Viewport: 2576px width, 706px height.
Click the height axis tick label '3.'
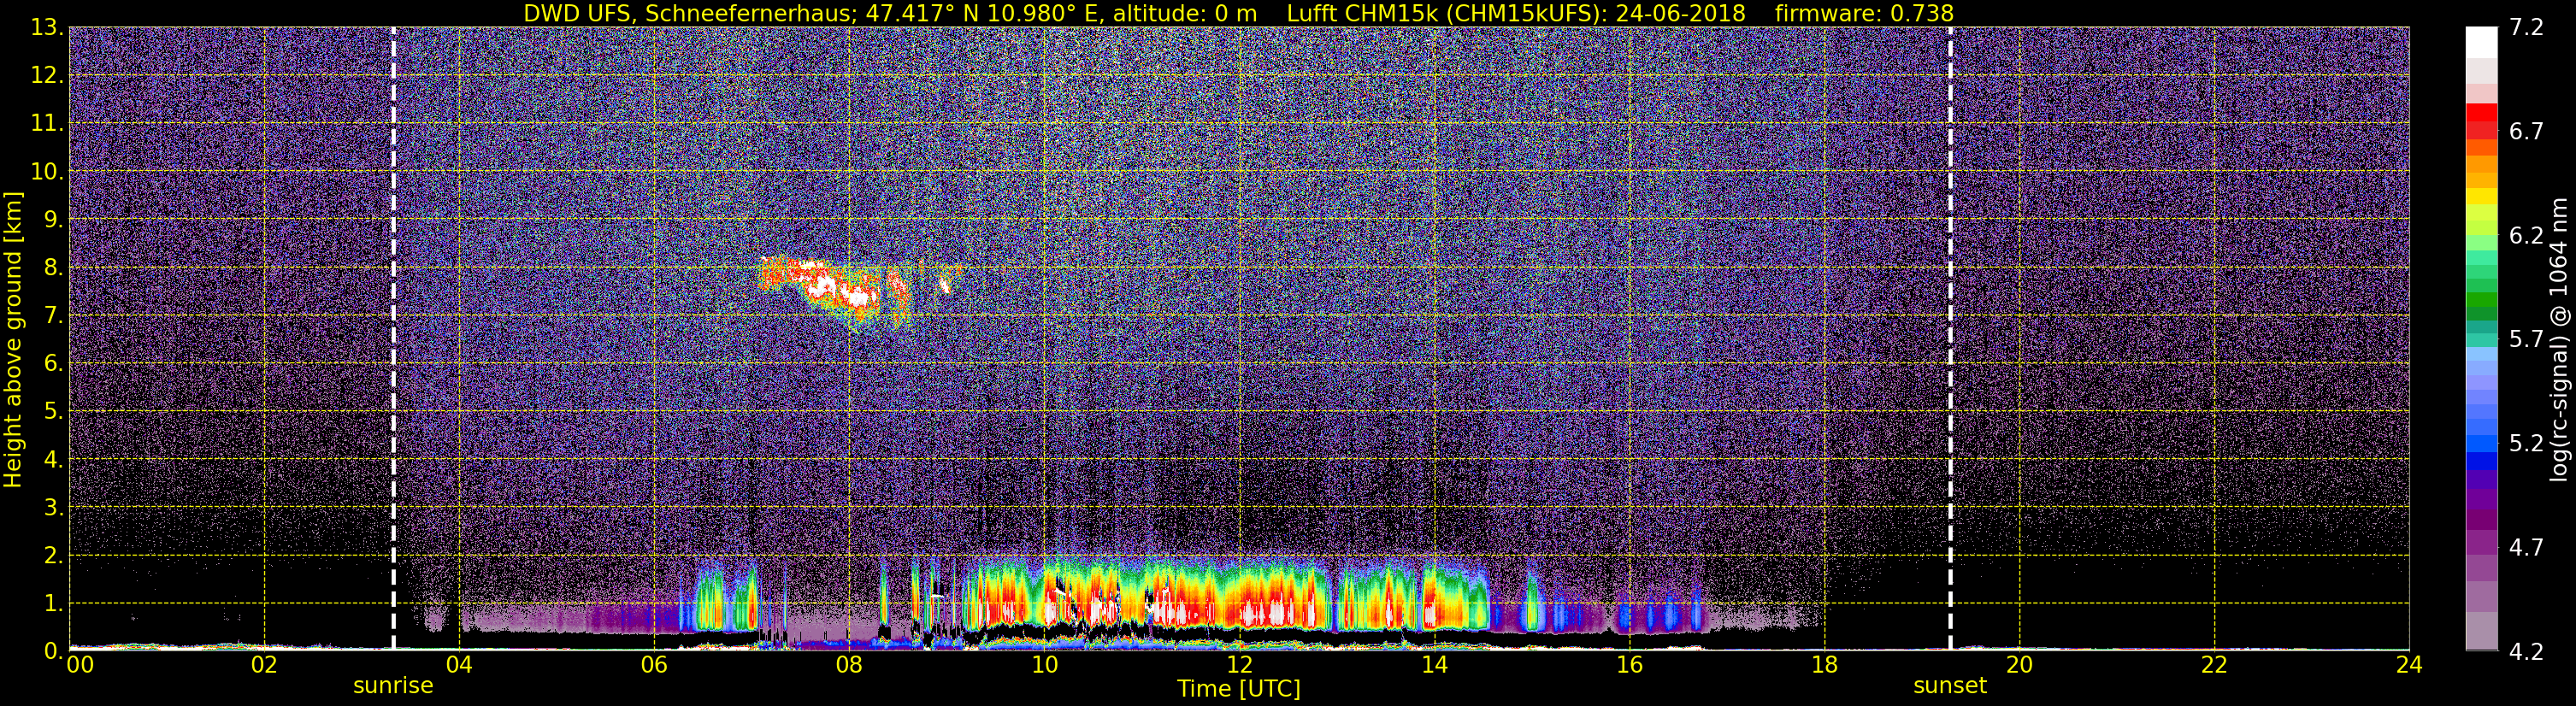tap(52, 508)
